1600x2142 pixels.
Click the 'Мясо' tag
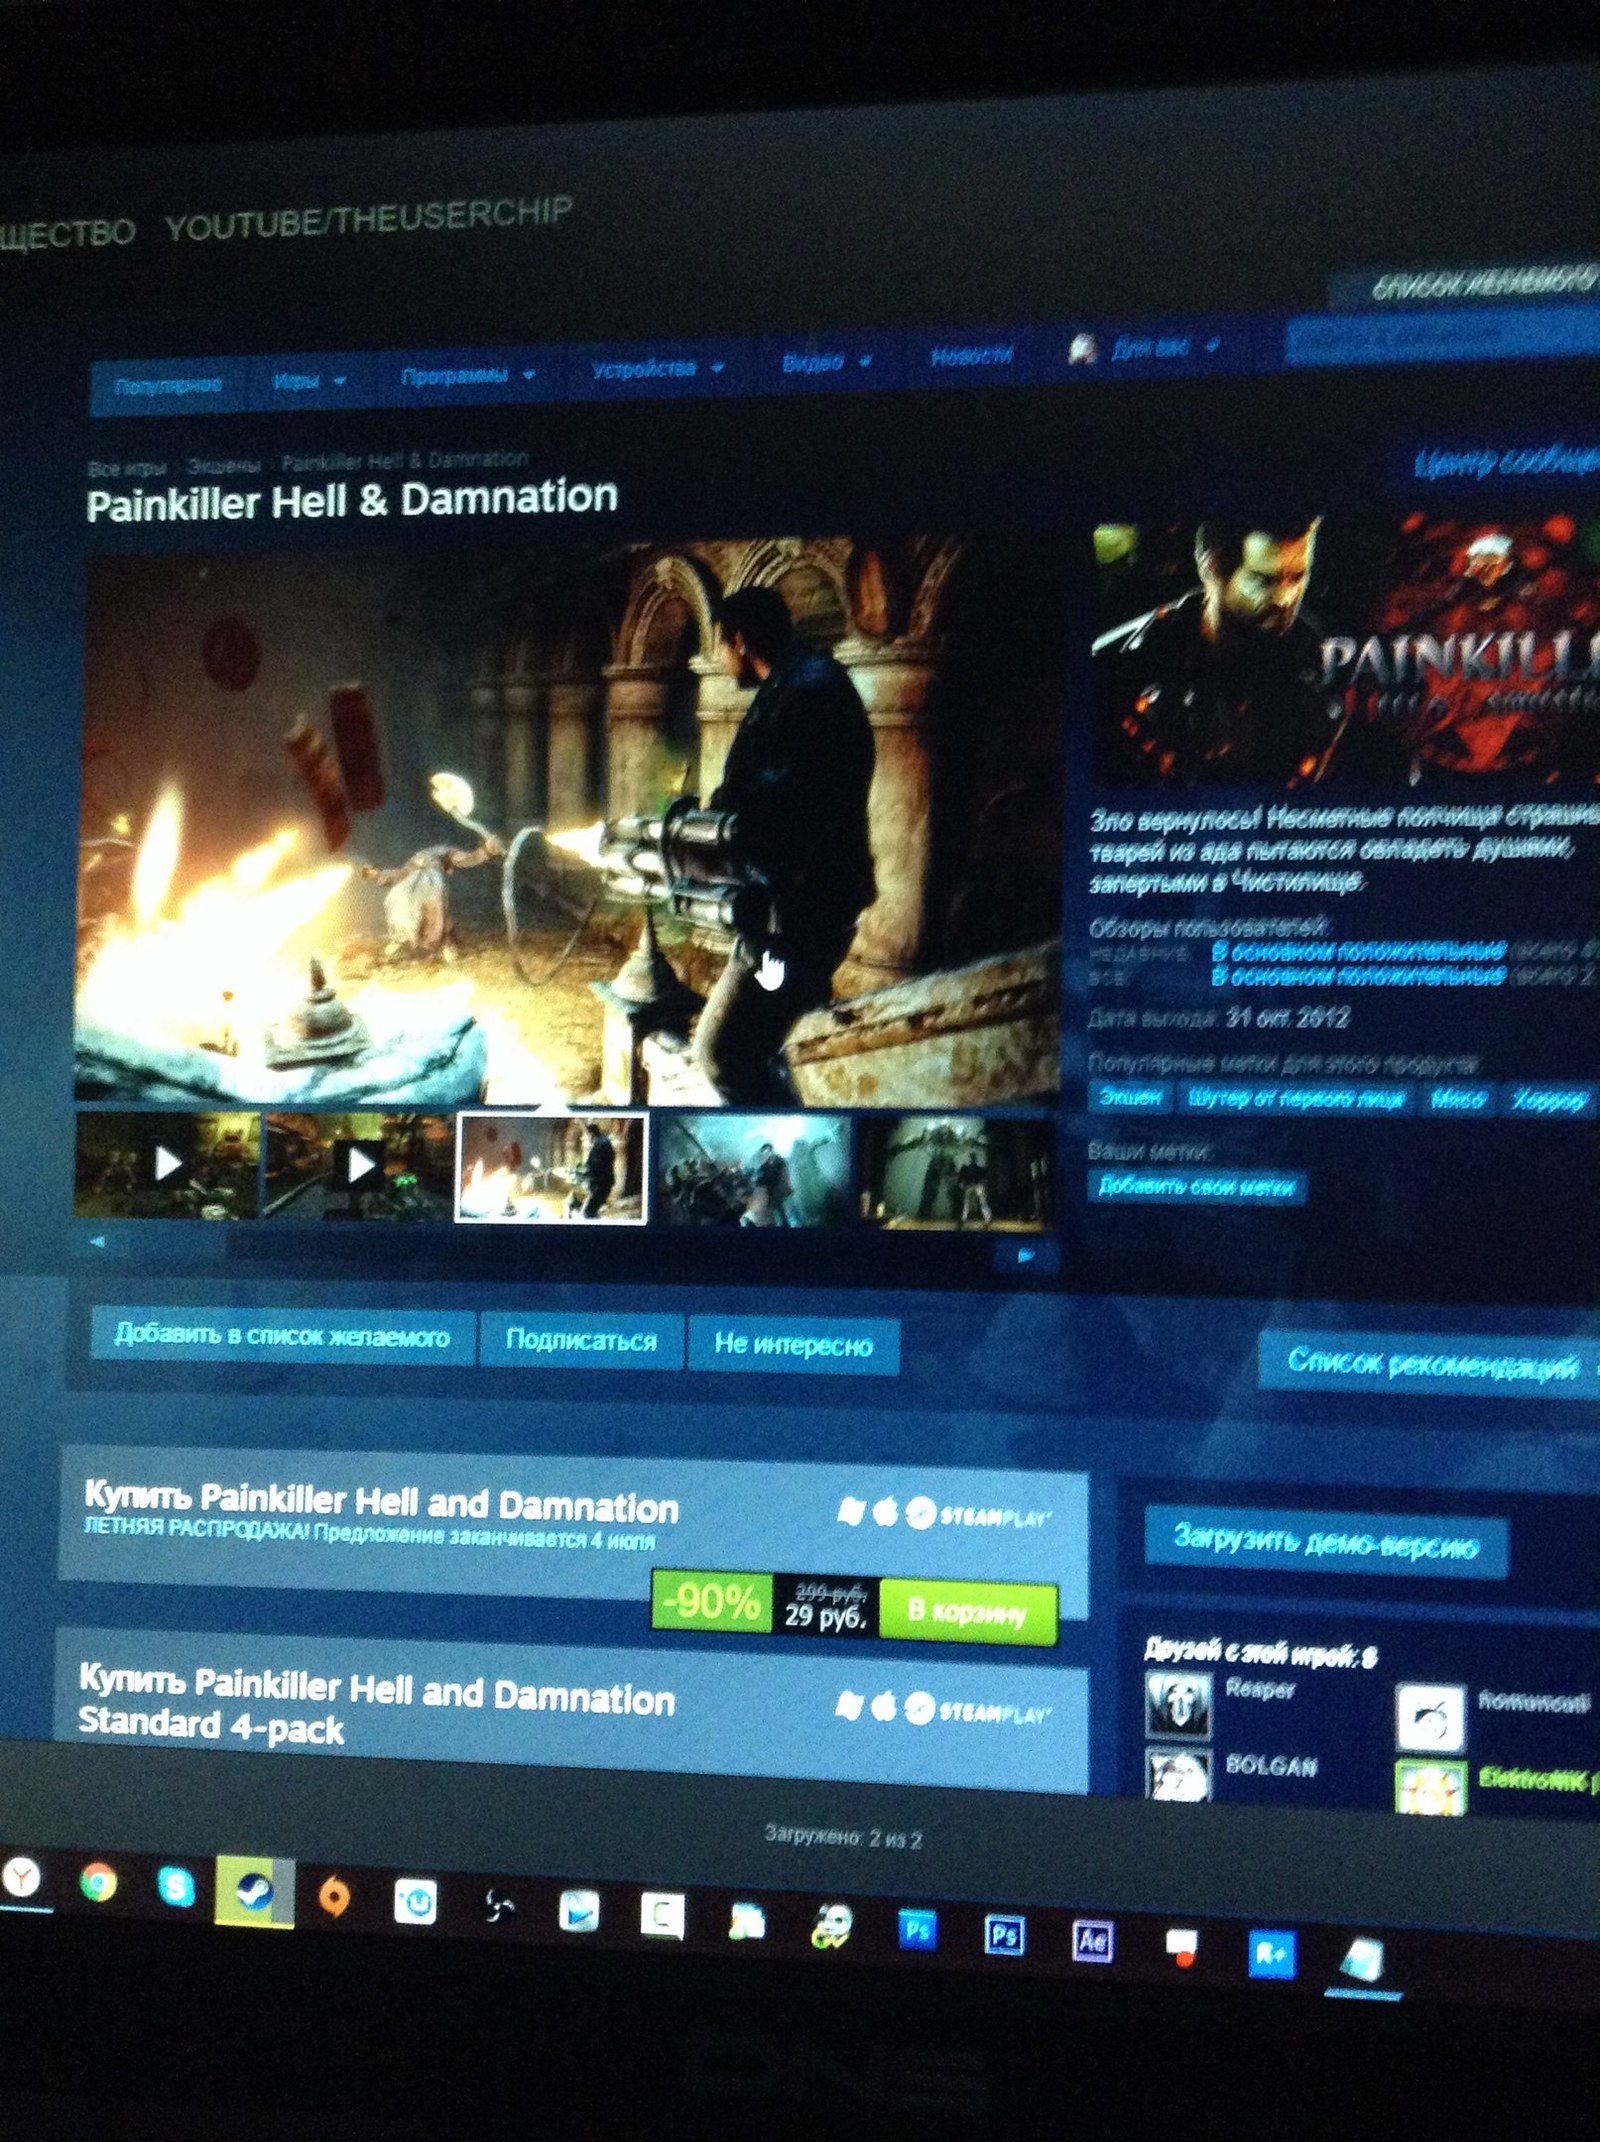[x=1457, y=1100]
